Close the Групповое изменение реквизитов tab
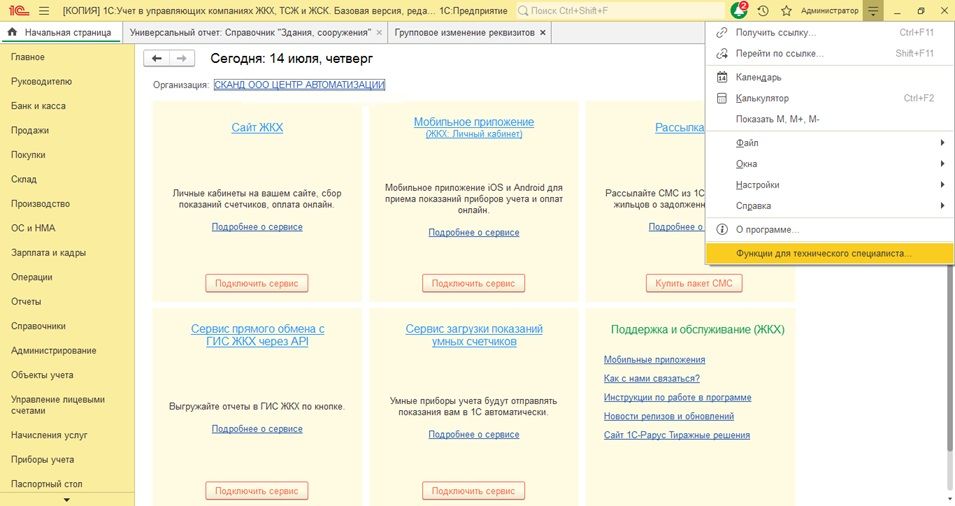This screenshot has width=955, height=506. (543, 33)
